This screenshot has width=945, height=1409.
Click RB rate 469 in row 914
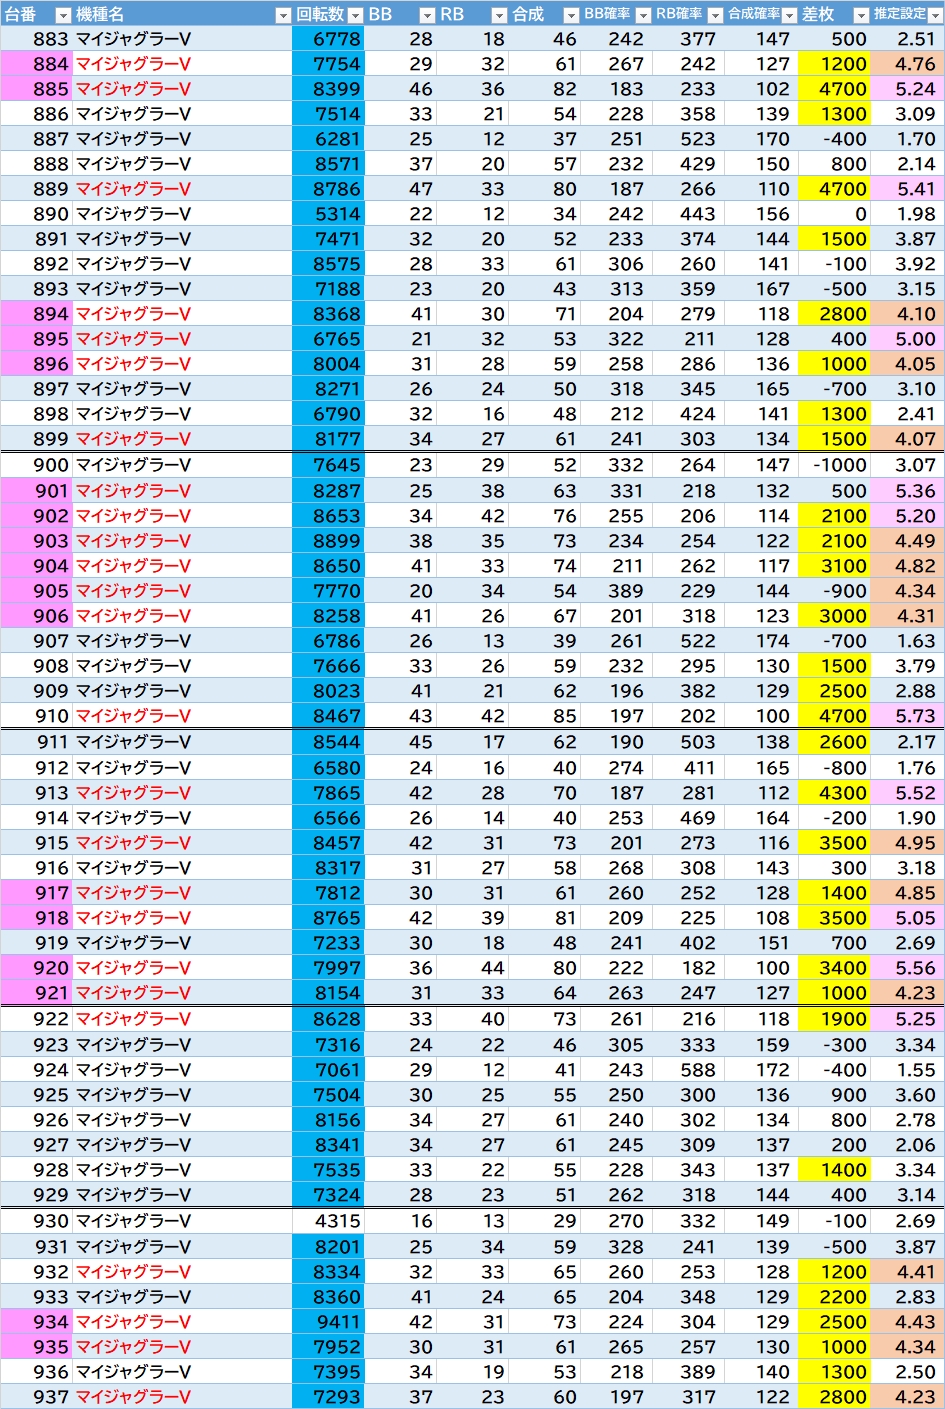coord(689,818)
